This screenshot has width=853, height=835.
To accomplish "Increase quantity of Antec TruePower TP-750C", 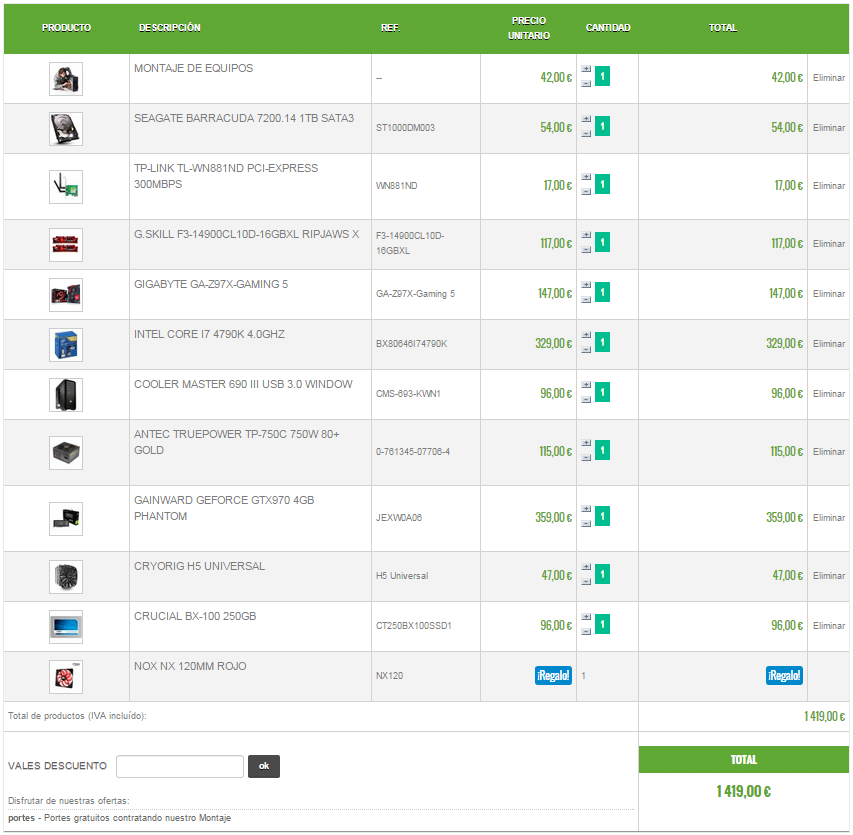I will click(x=586, y=443).
